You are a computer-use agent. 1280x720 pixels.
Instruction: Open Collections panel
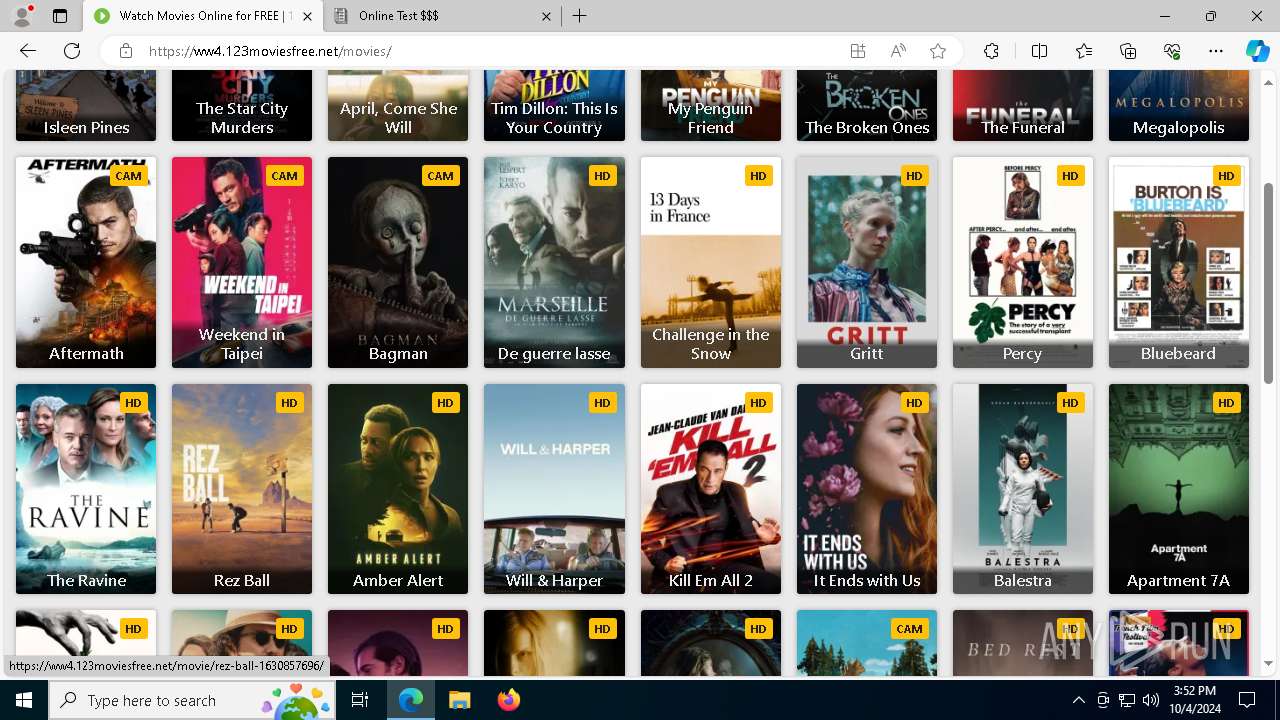[x=1128, y=51]
